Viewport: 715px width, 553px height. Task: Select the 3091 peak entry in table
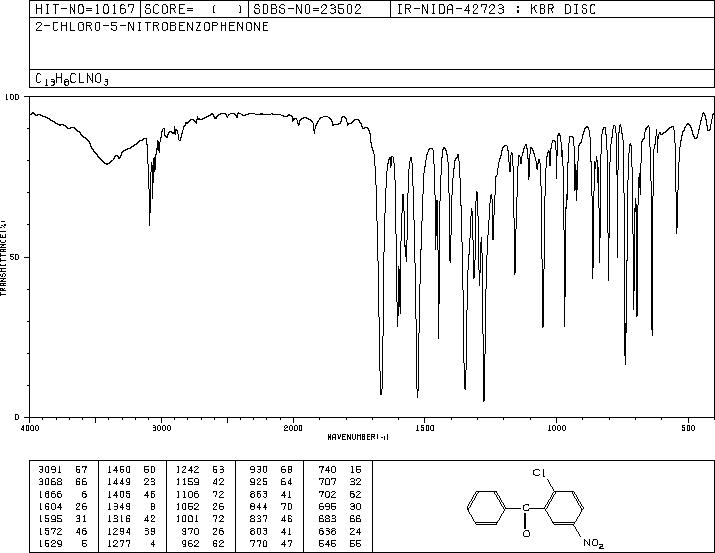pos(62,470)
